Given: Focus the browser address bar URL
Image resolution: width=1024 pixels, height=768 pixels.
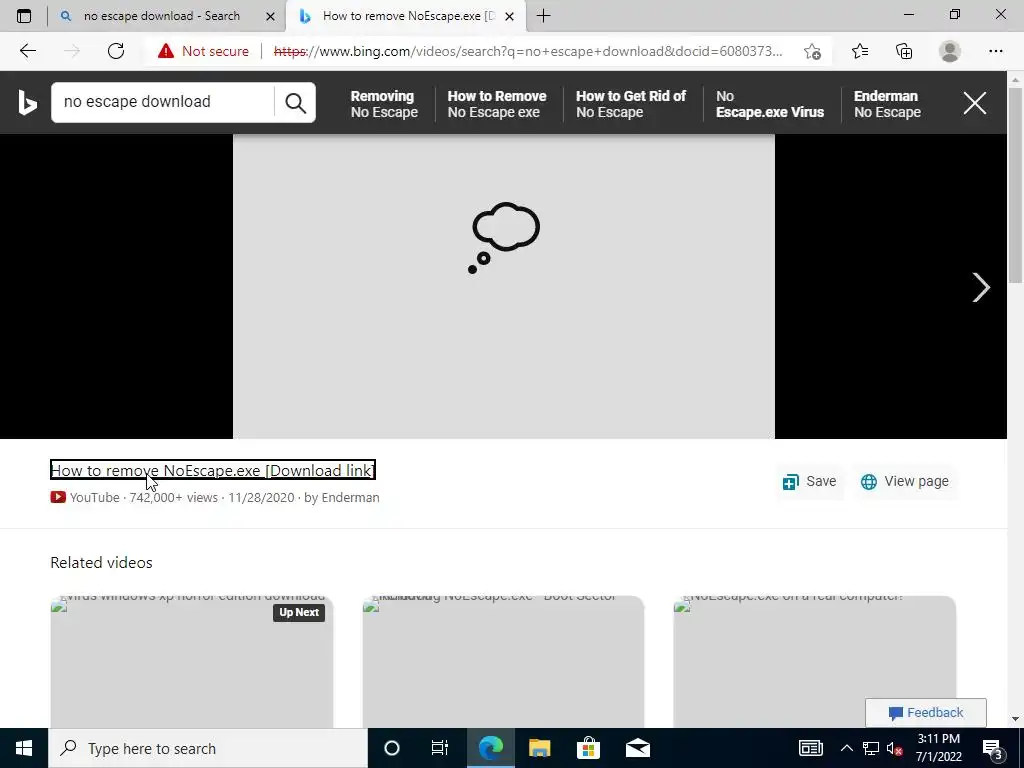Looking at the screenshot, I should tap(528, 51).
